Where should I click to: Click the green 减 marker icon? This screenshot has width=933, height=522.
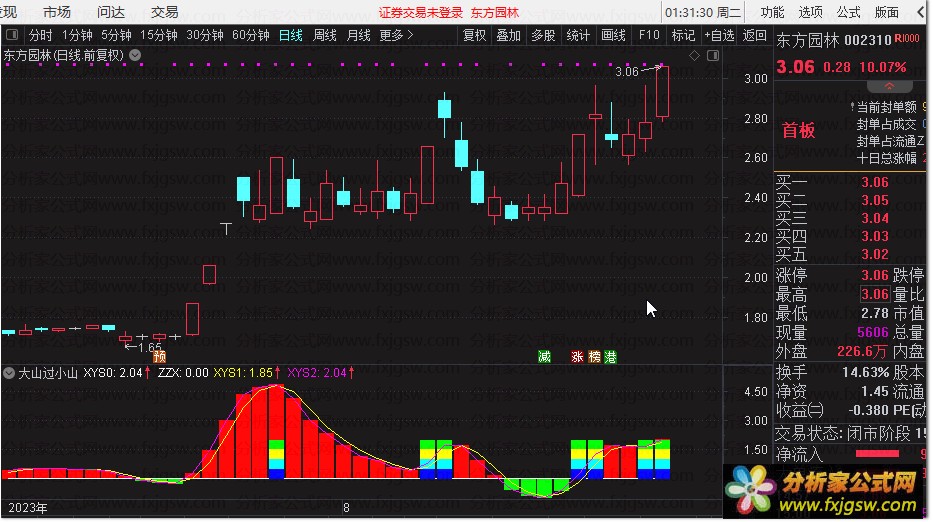(544, 357)
